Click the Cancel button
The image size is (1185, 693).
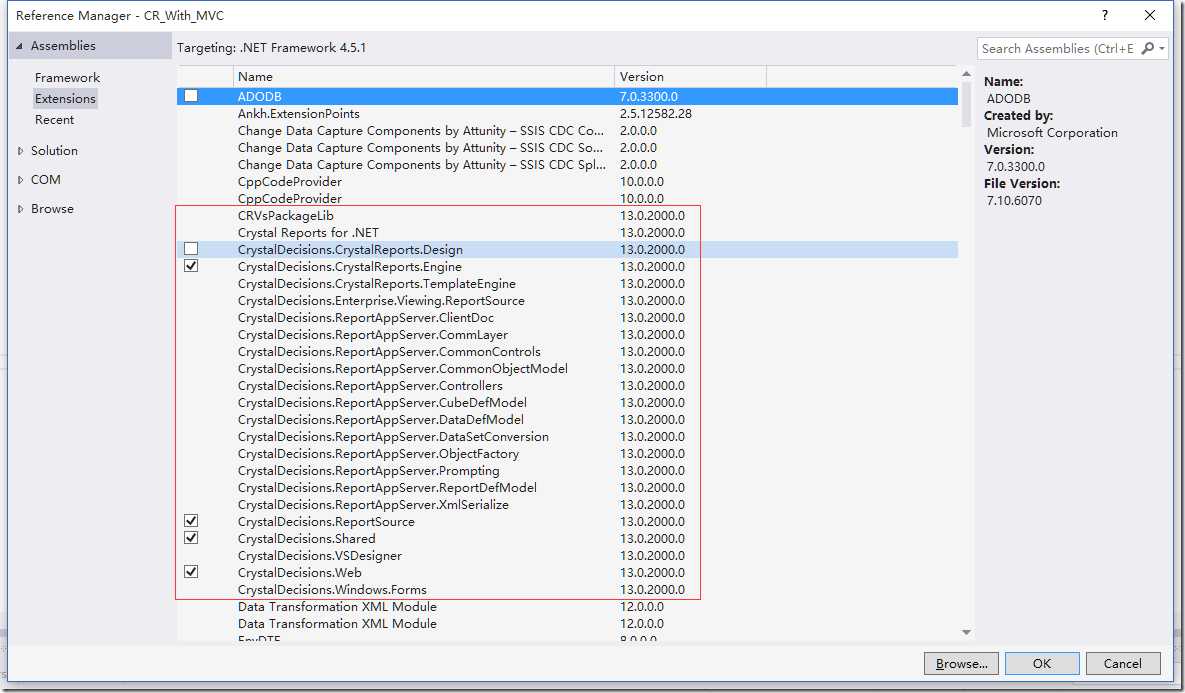click(x=1122, y=664)
